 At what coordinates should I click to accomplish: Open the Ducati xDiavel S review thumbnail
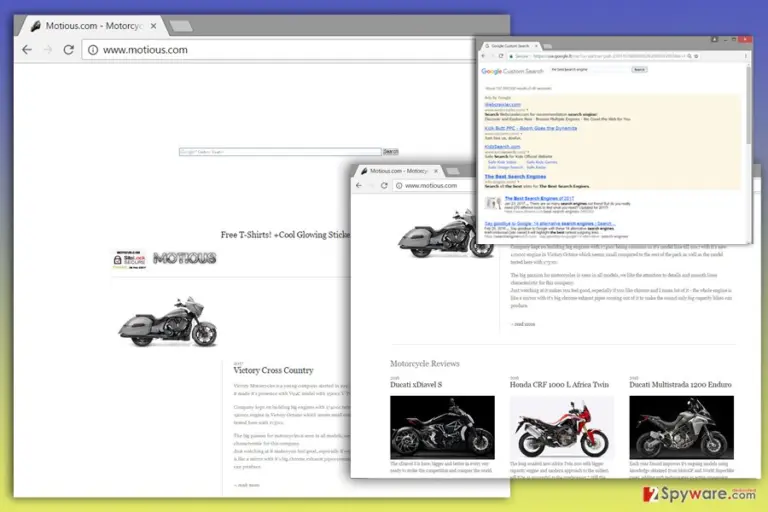point(442,427)
